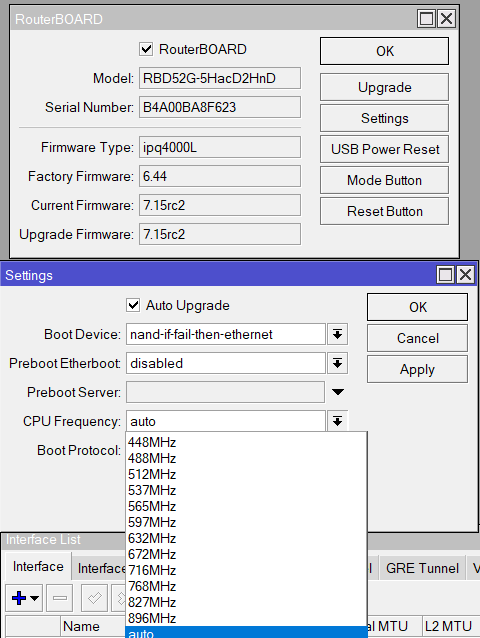Click the USB Power Reset button
Image resolution: width=480 pixels, height=638 pixels.
[x=384, y=149]
